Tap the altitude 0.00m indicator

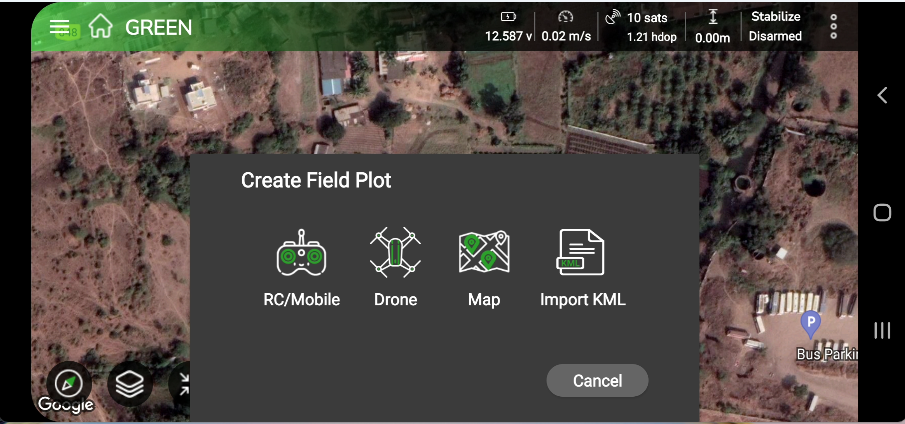click(713, 26)
